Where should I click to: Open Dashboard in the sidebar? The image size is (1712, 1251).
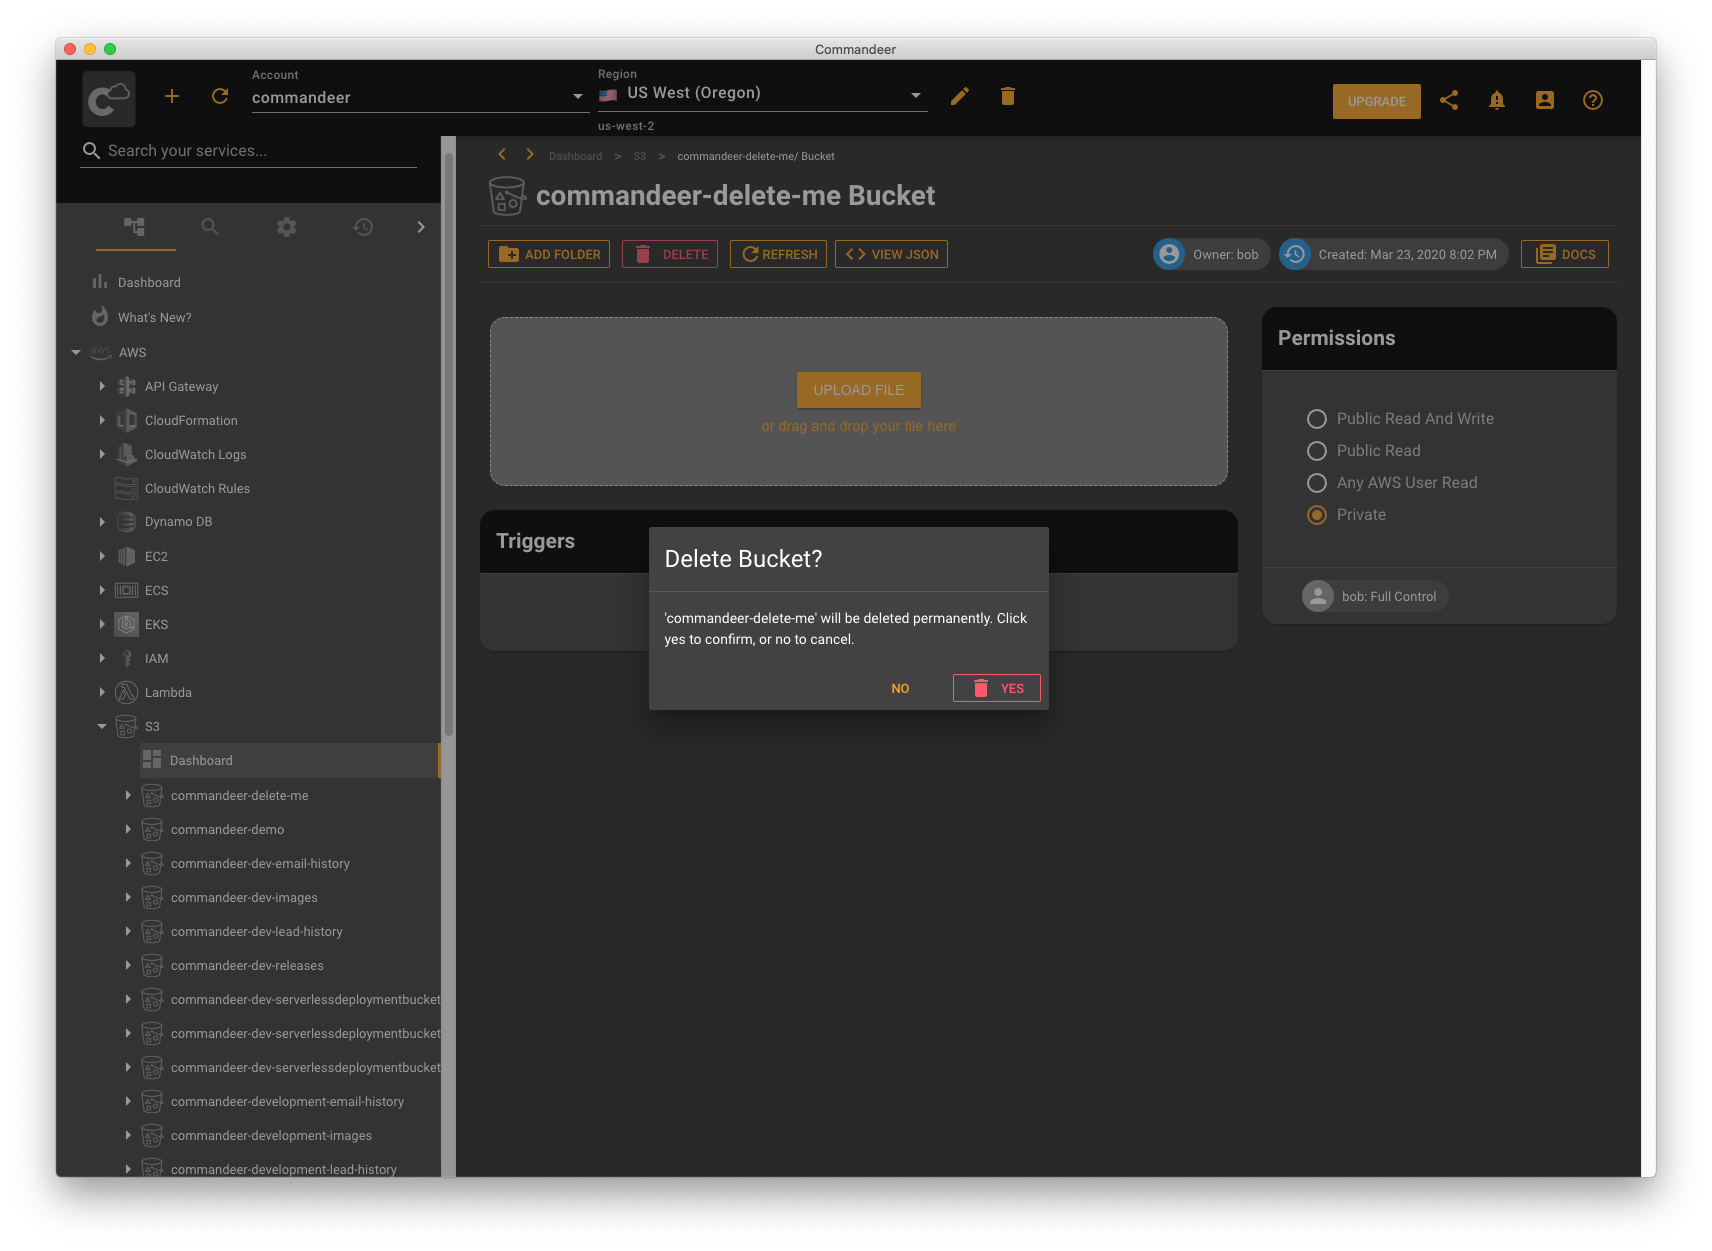pyautogui.click(x=149, y=283)
